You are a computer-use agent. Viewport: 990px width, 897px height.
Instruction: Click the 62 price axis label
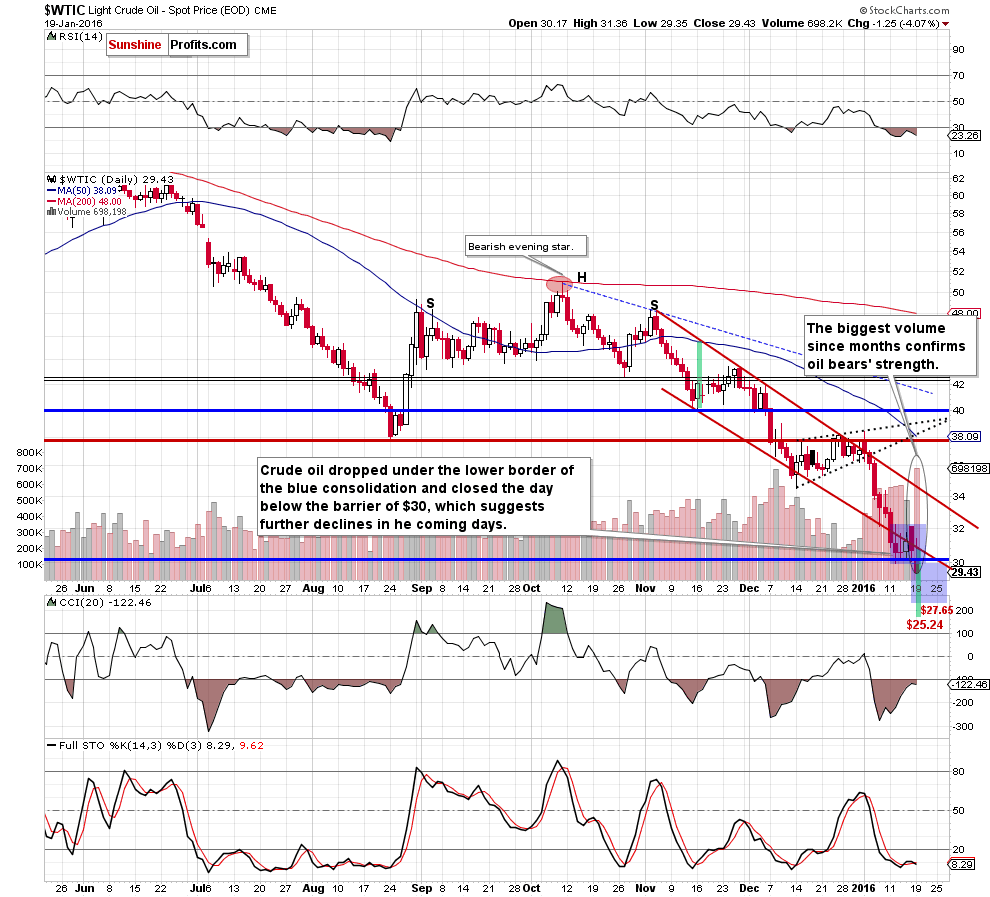pyautogui.click(x=958, y=179)
